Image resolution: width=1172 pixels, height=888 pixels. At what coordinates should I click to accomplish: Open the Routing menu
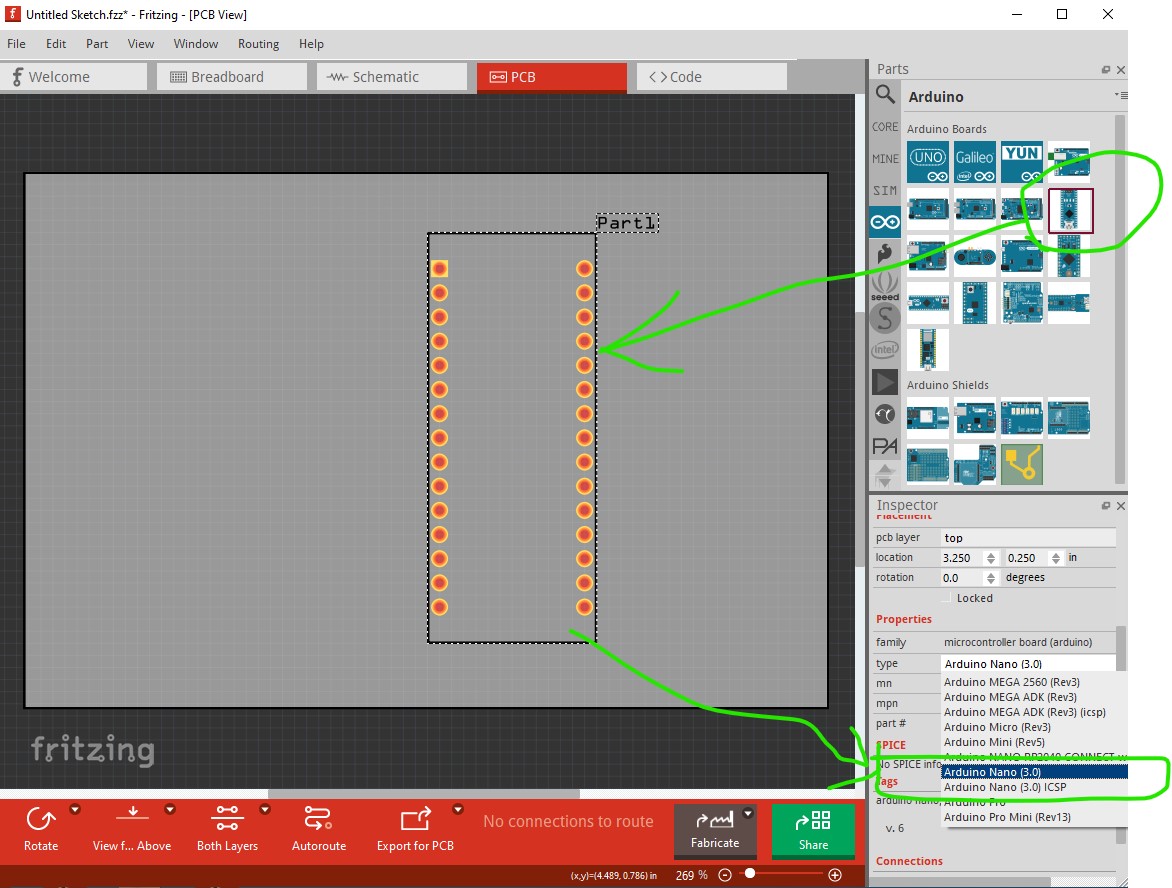pyautogui.click(x=258, y=43)
